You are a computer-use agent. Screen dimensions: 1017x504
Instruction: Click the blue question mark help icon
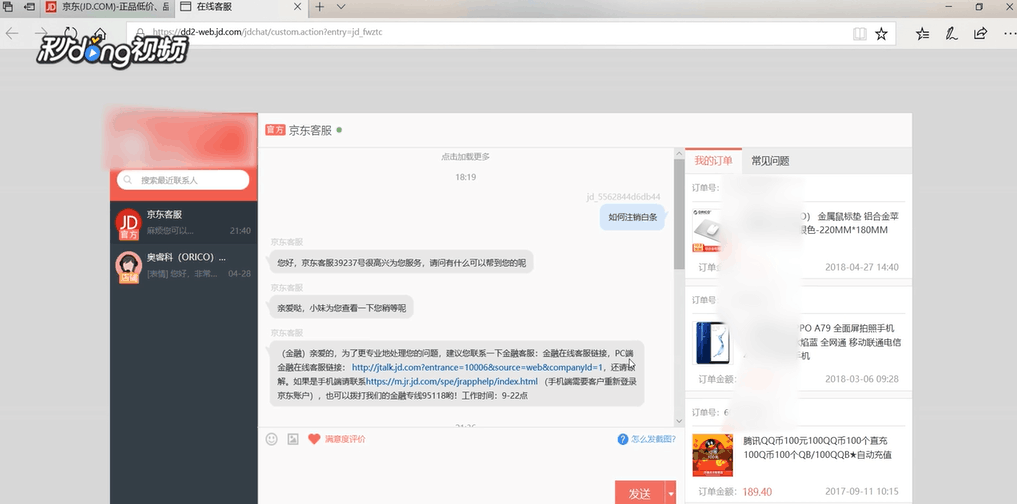click(623, 439)
